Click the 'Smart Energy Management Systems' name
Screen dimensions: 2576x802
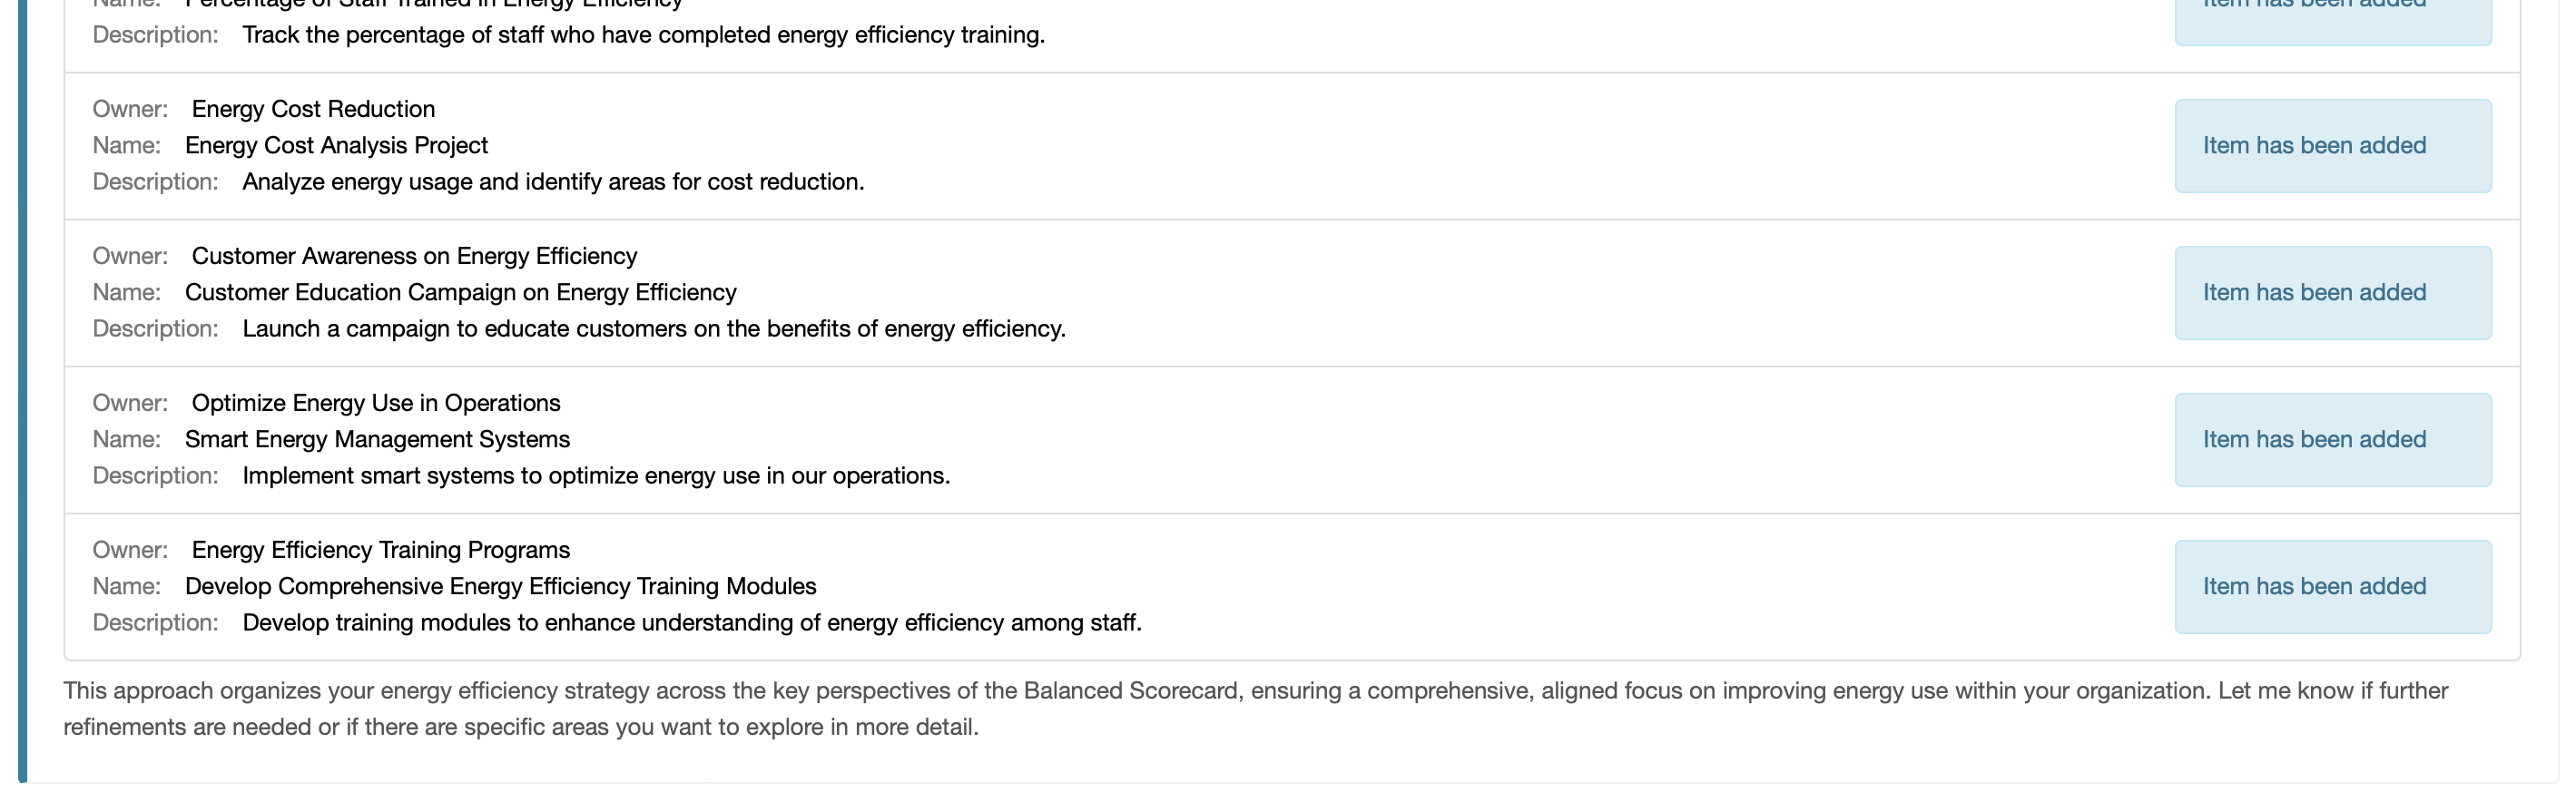coord(377,440)
